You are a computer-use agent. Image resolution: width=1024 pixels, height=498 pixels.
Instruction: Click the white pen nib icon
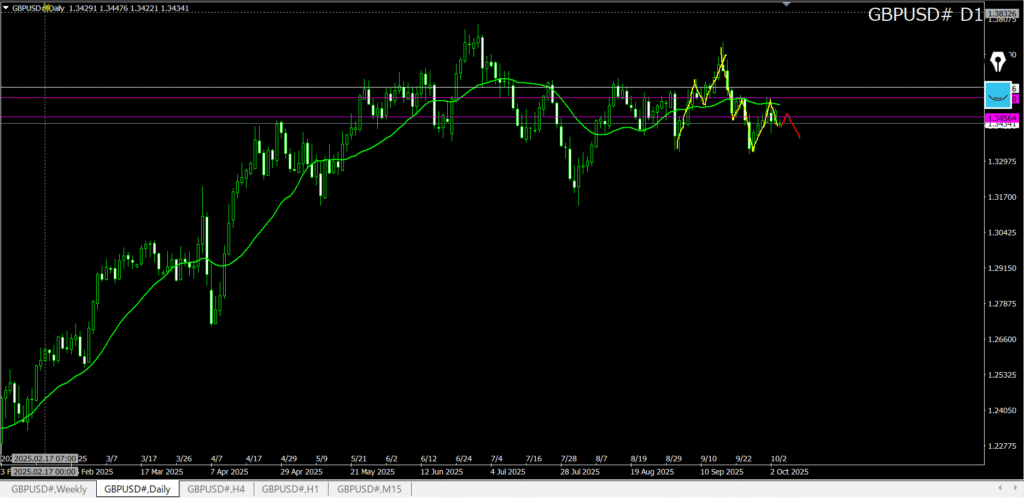click(x=997, y=62)
